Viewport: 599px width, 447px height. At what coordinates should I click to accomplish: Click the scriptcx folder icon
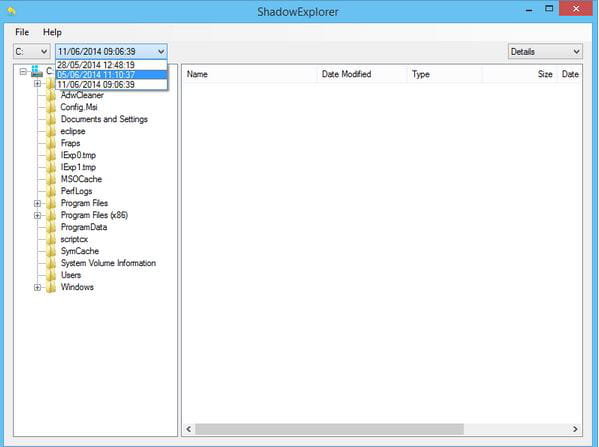[x=51, y=239]
